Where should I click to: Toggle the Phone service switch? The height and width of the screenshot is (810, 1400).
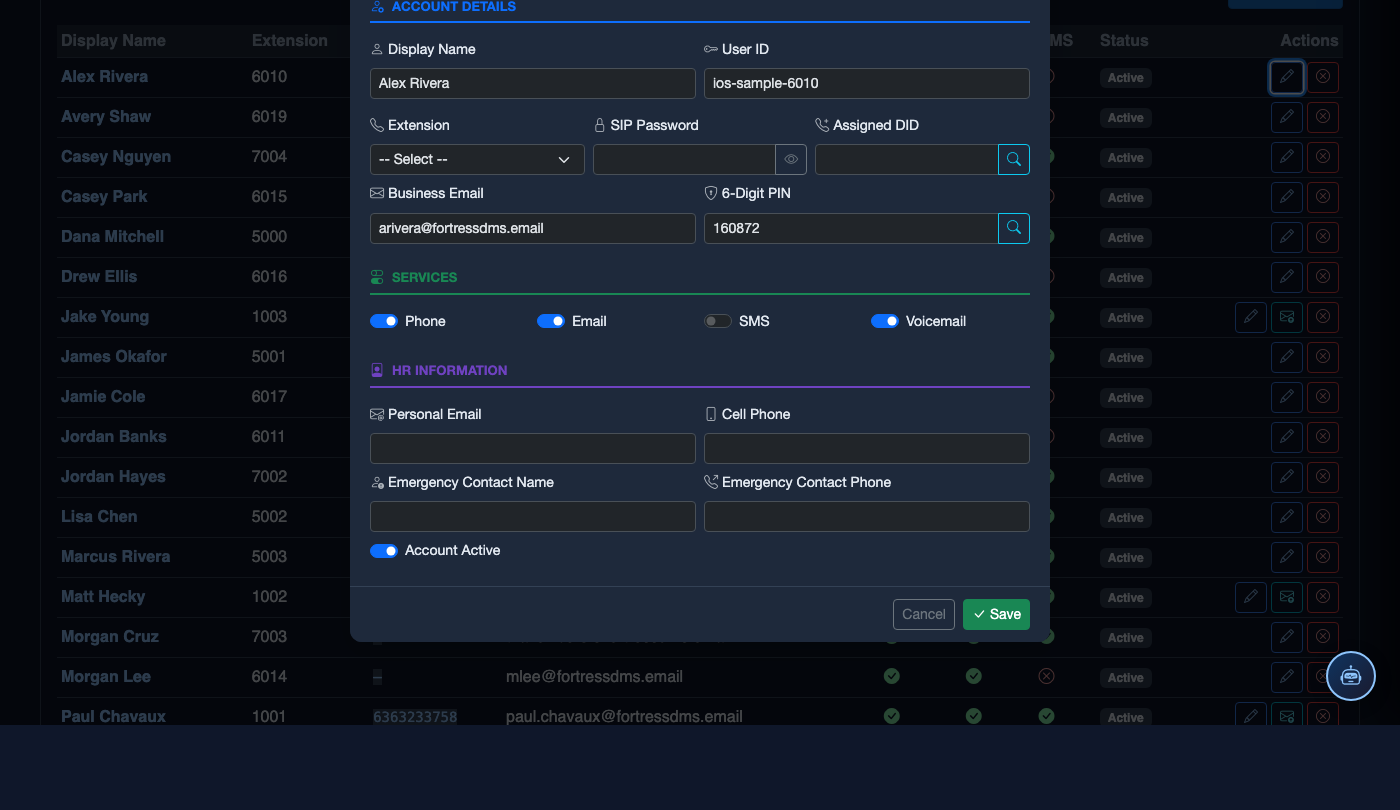tap(384, 321)
